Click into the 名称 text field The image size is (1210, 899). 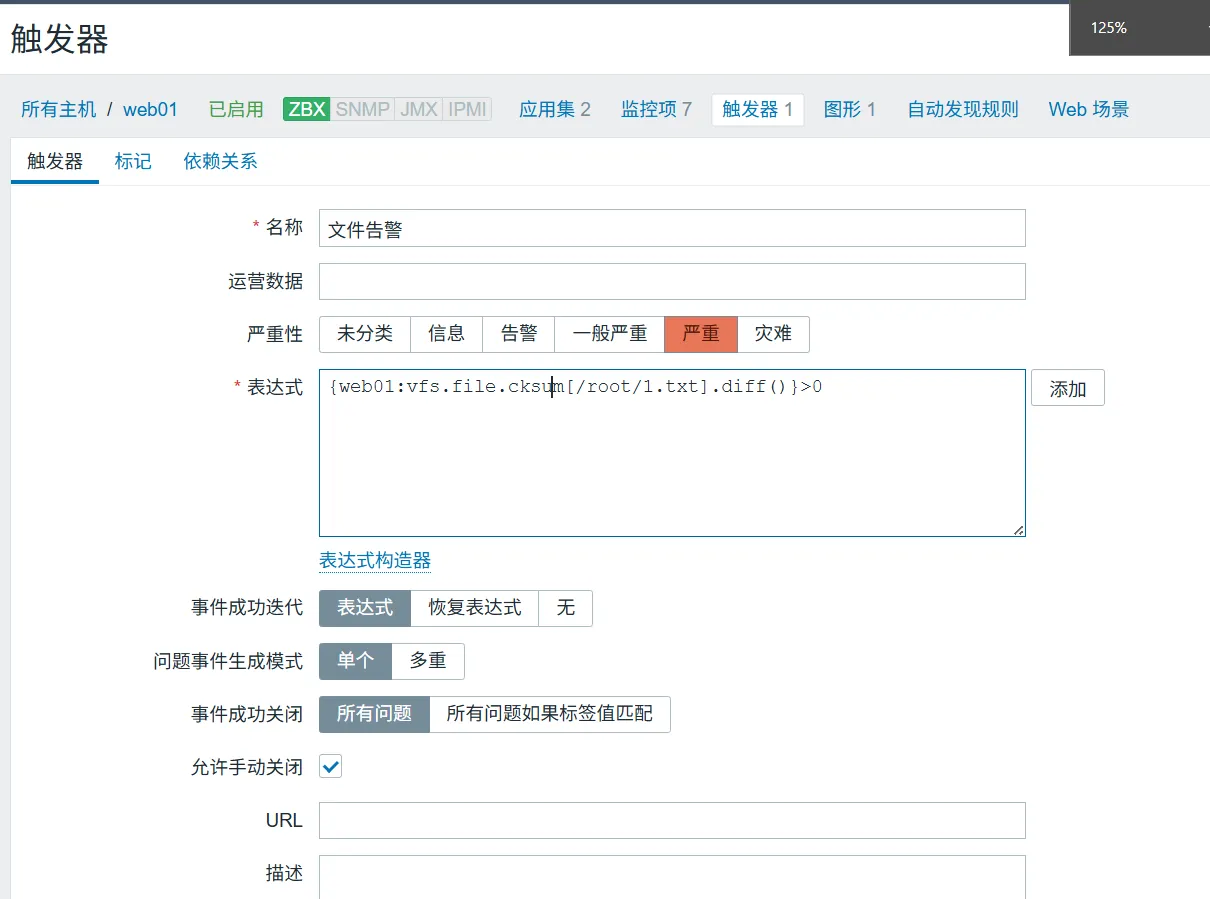tap(672, 228)
